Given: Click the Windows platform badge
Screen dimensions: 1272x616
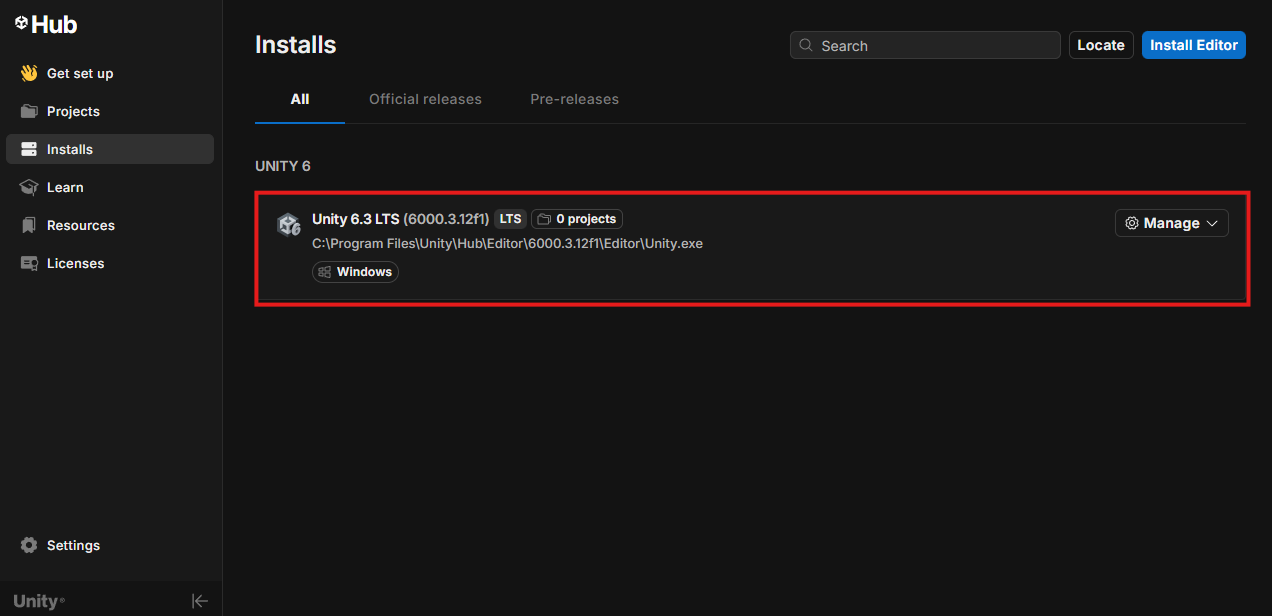Looking at the screenshot, I should (x=355, y=271).
